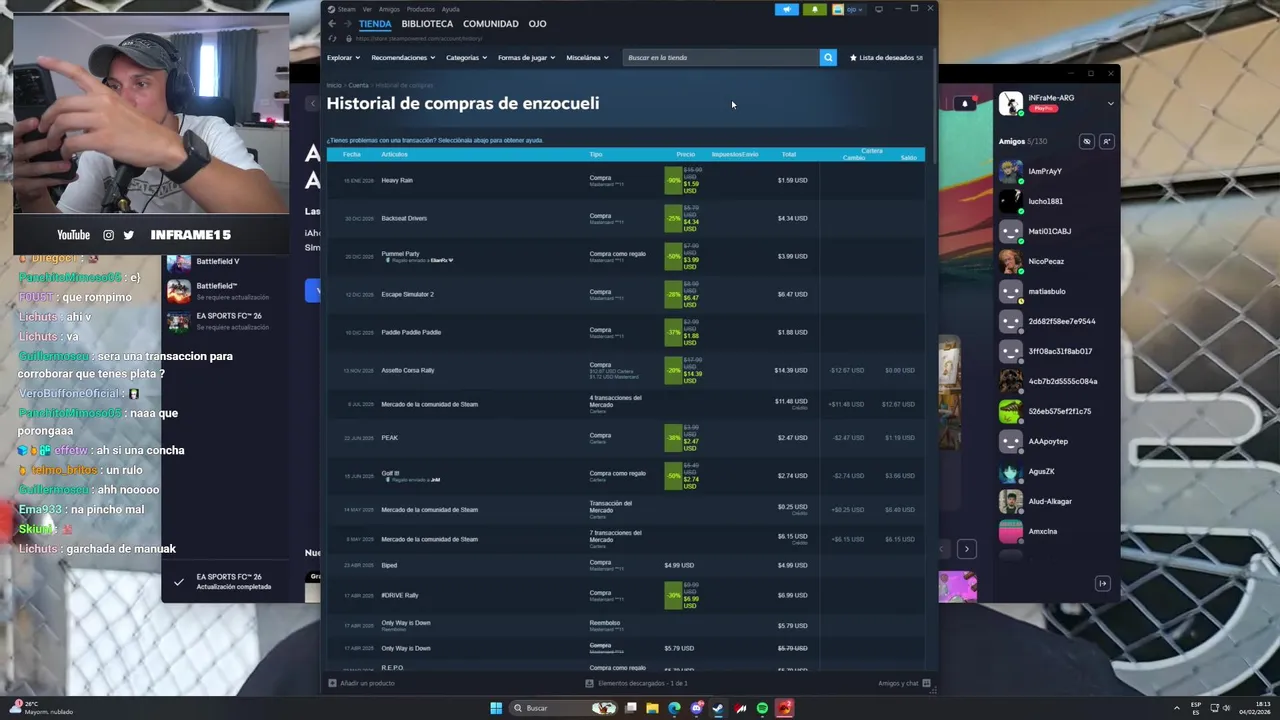Select friend lucho1881

(1056, 202)
